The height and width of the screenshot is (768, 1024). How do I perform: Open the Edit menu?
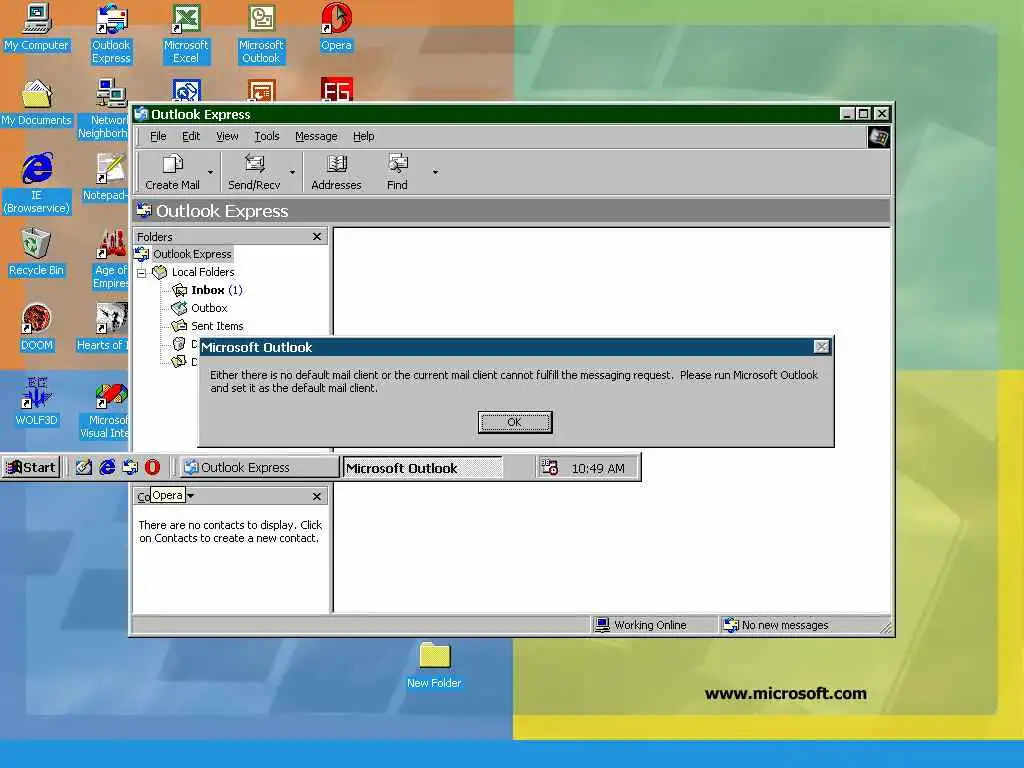191,136
